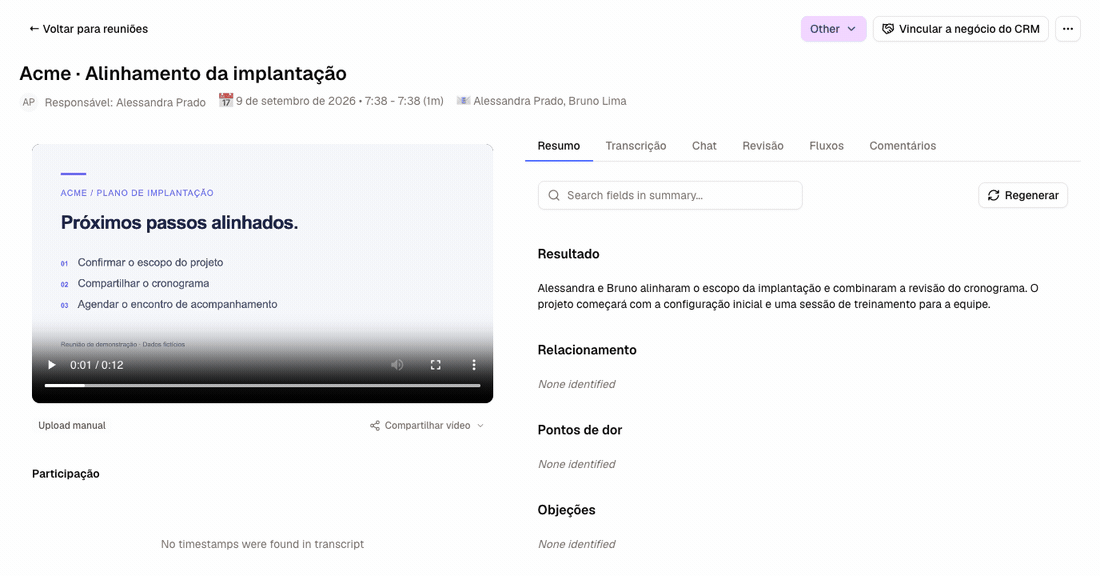Click the meeting title Acme · Alinhamento da implantação
This screenshot has width=1100, height=576.
183,74
